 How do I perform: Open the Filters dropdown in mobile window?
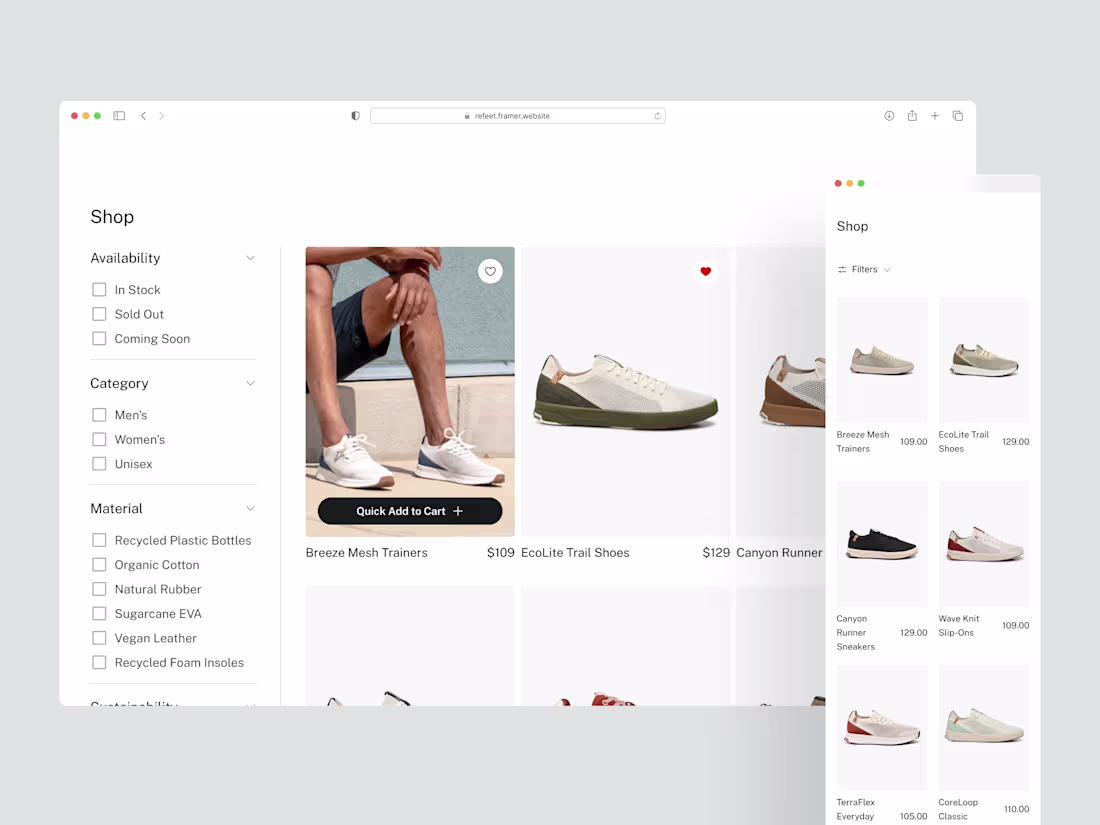click(864, 269)
